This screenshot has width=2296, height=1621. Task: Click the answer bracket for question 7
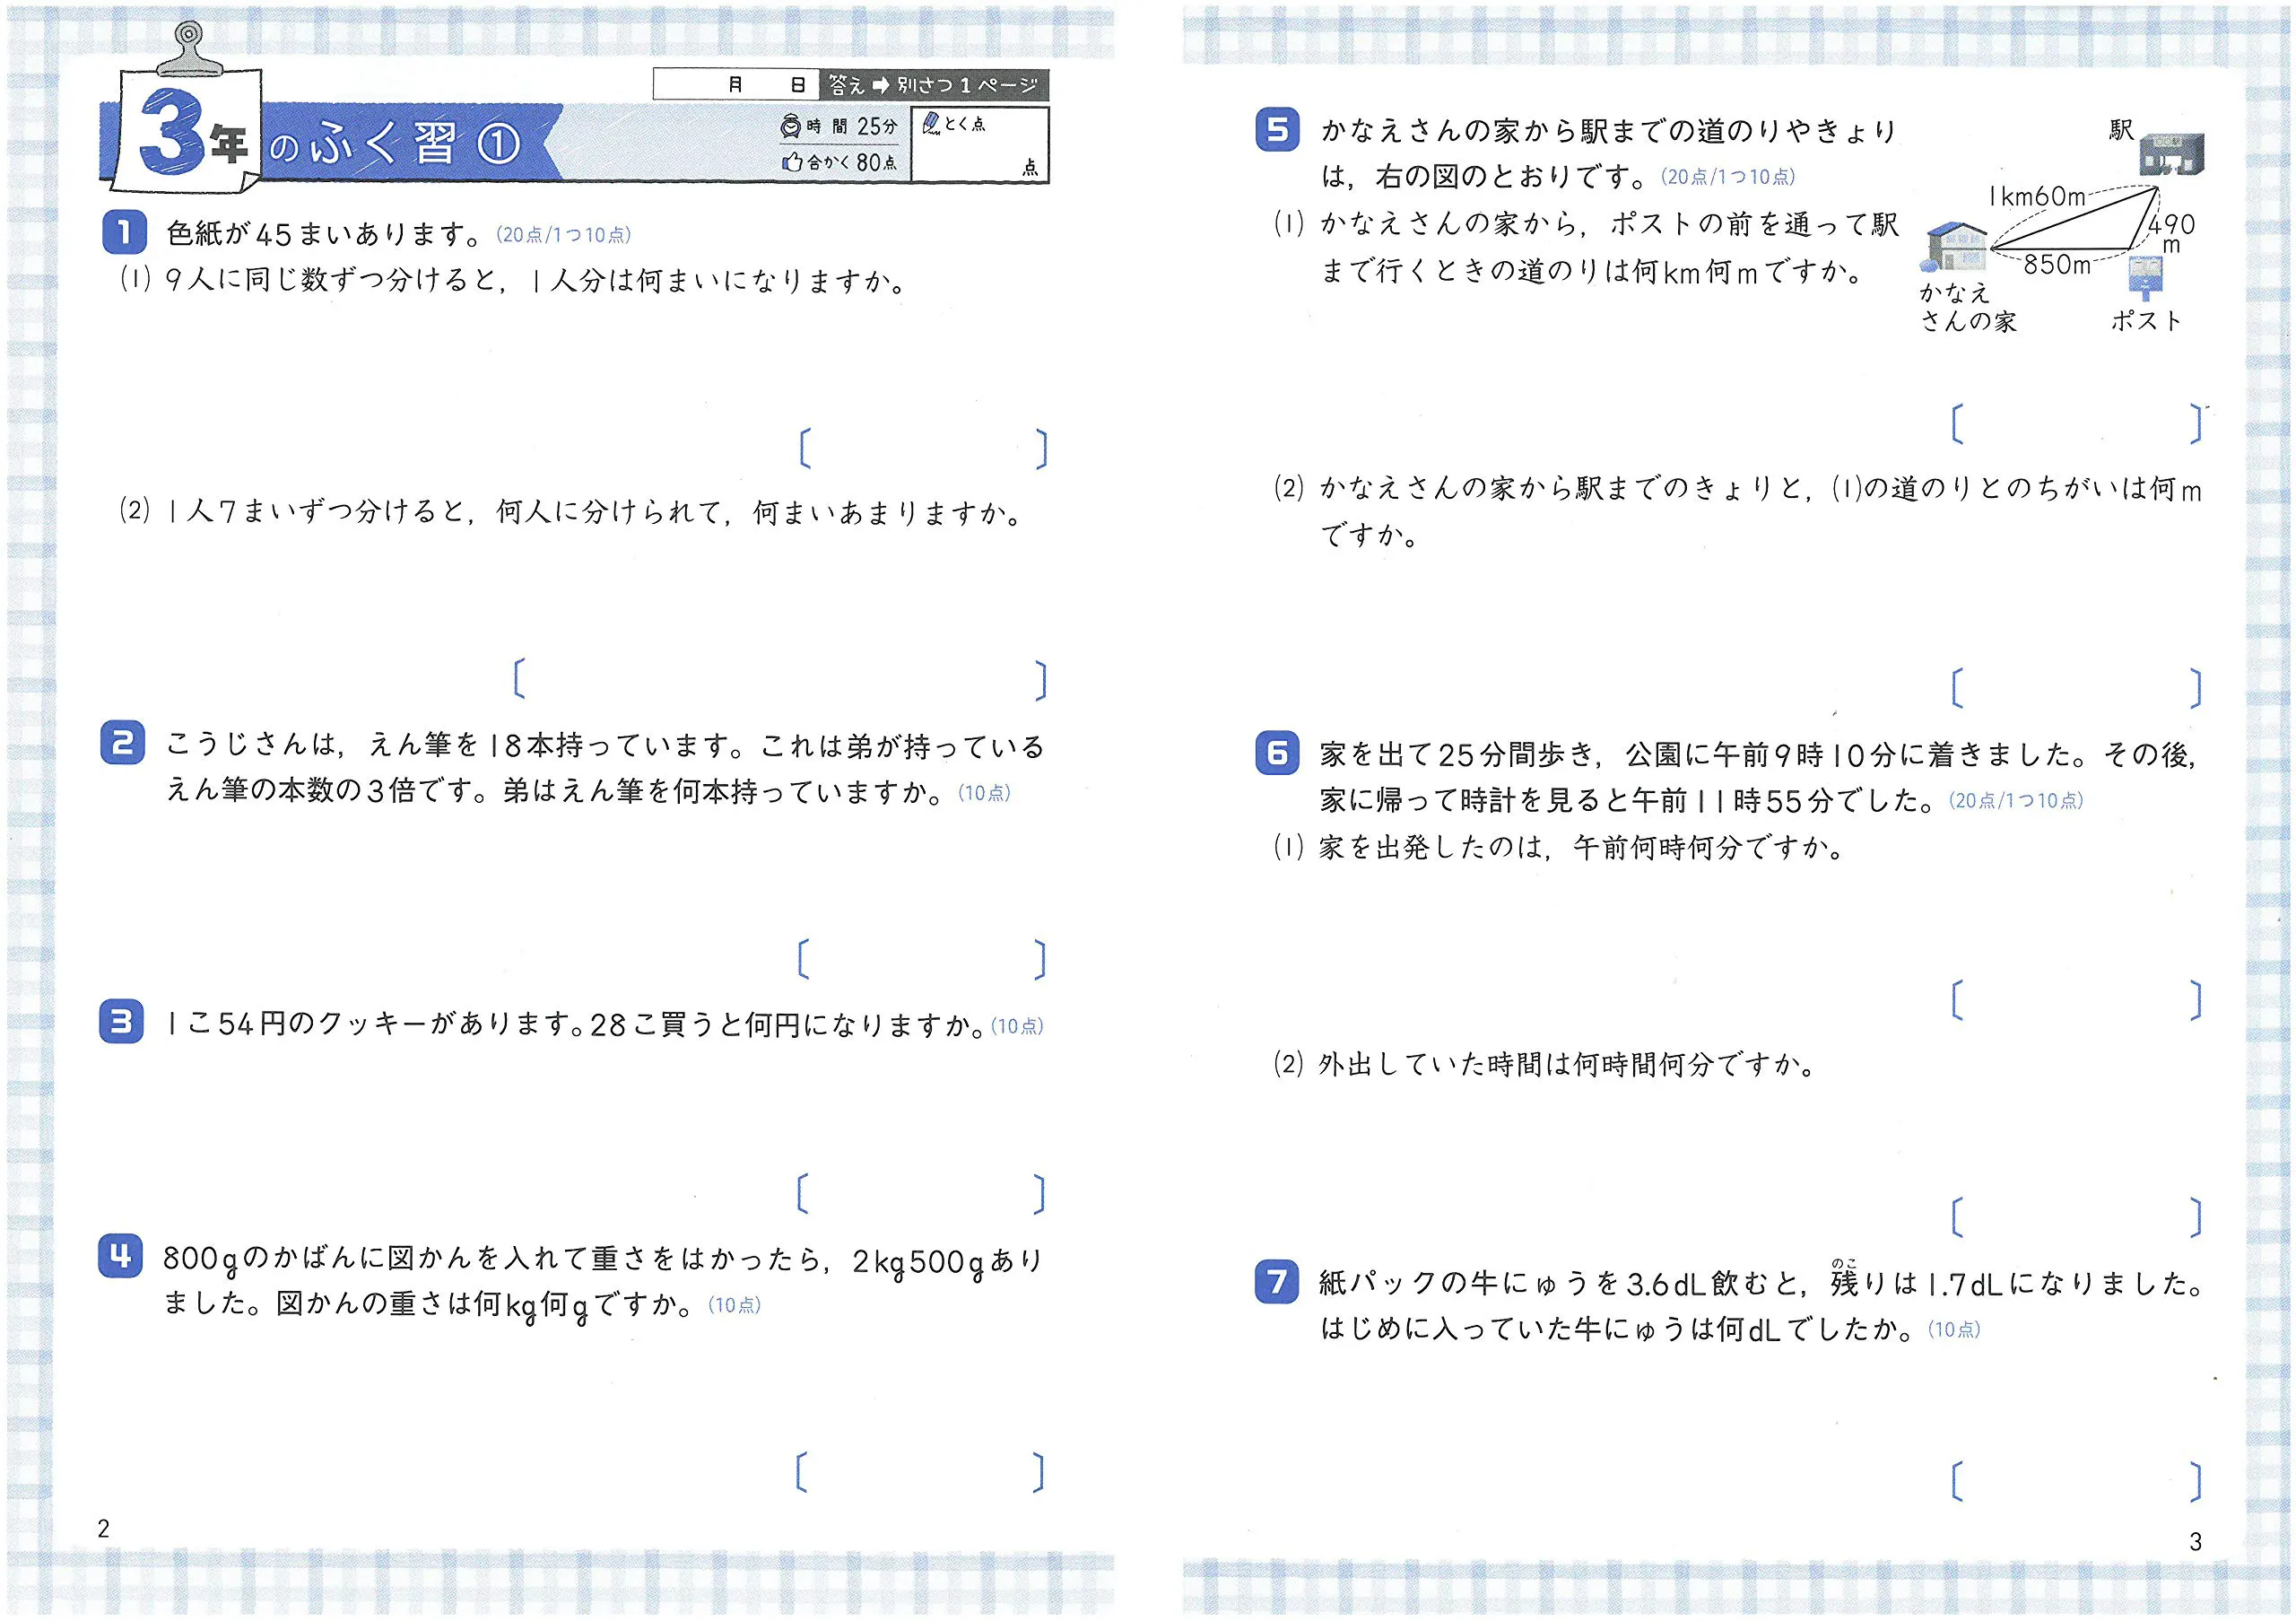click(2077, 1481)
